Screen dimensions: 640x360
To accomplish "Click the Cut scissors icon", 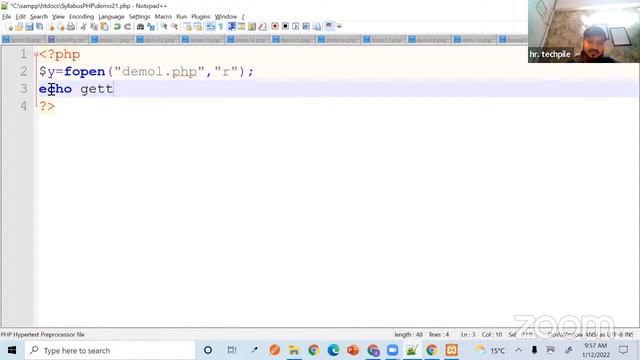I will (x=83, y=27).
